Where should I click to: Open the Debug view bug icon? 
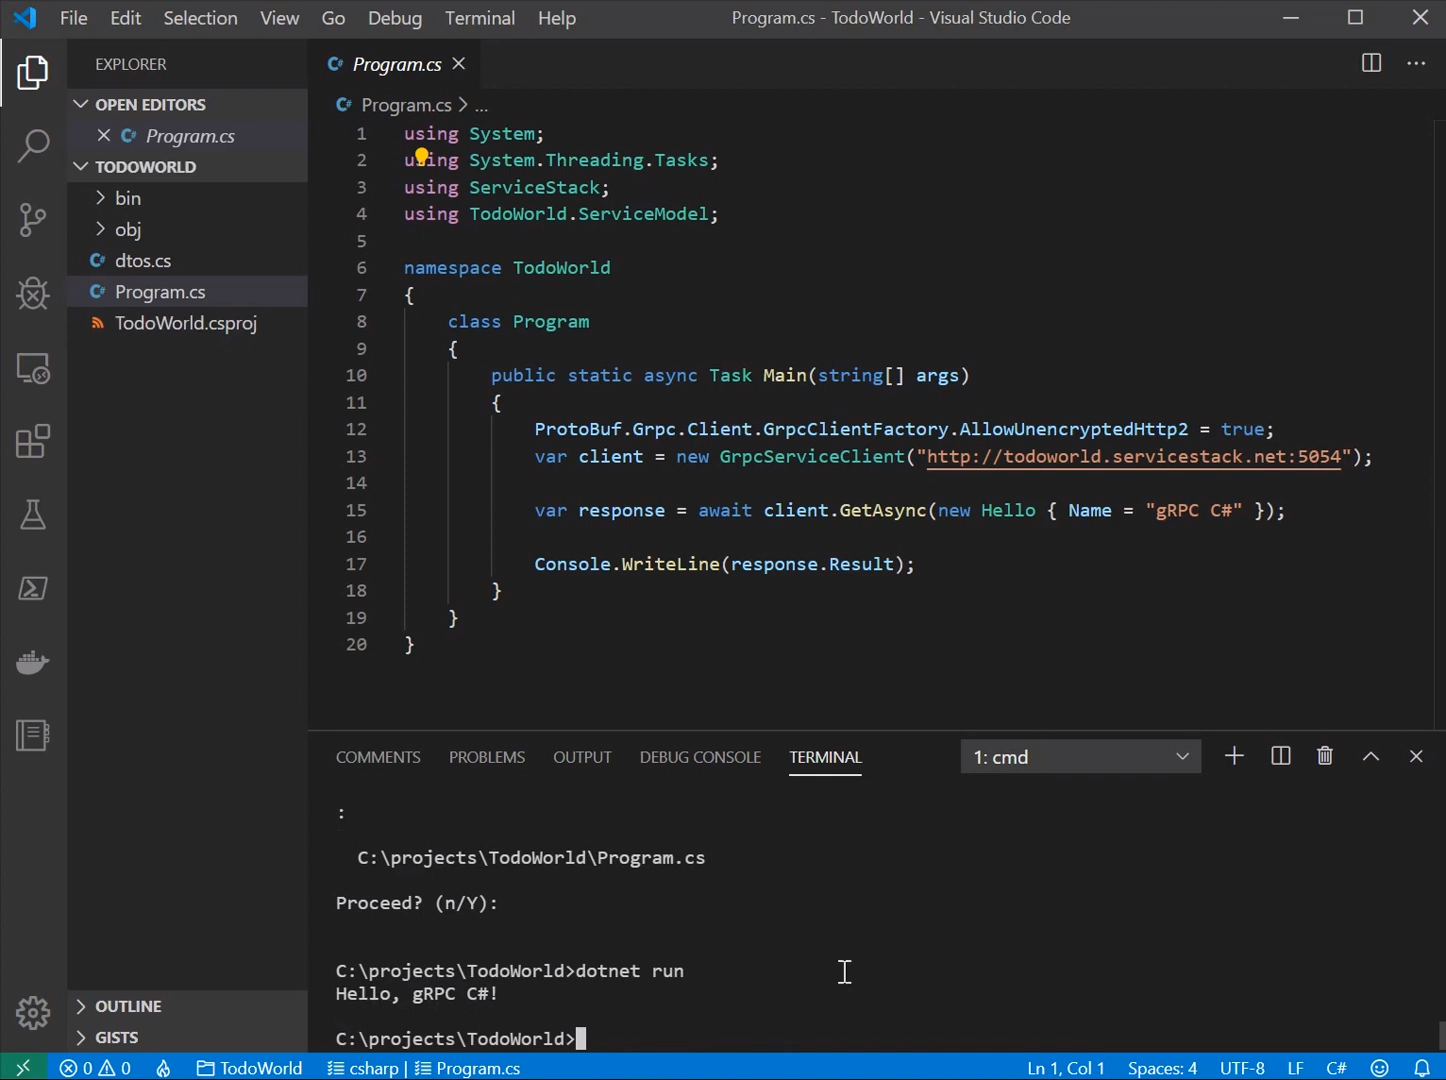click(x=33, y=293)
